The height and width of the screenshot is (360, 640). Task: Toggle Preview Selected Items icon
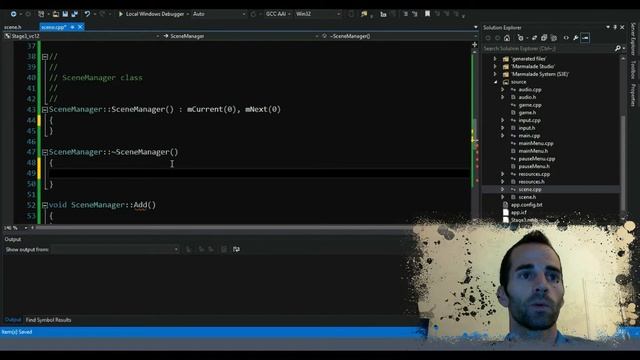[x=585, y=38]
